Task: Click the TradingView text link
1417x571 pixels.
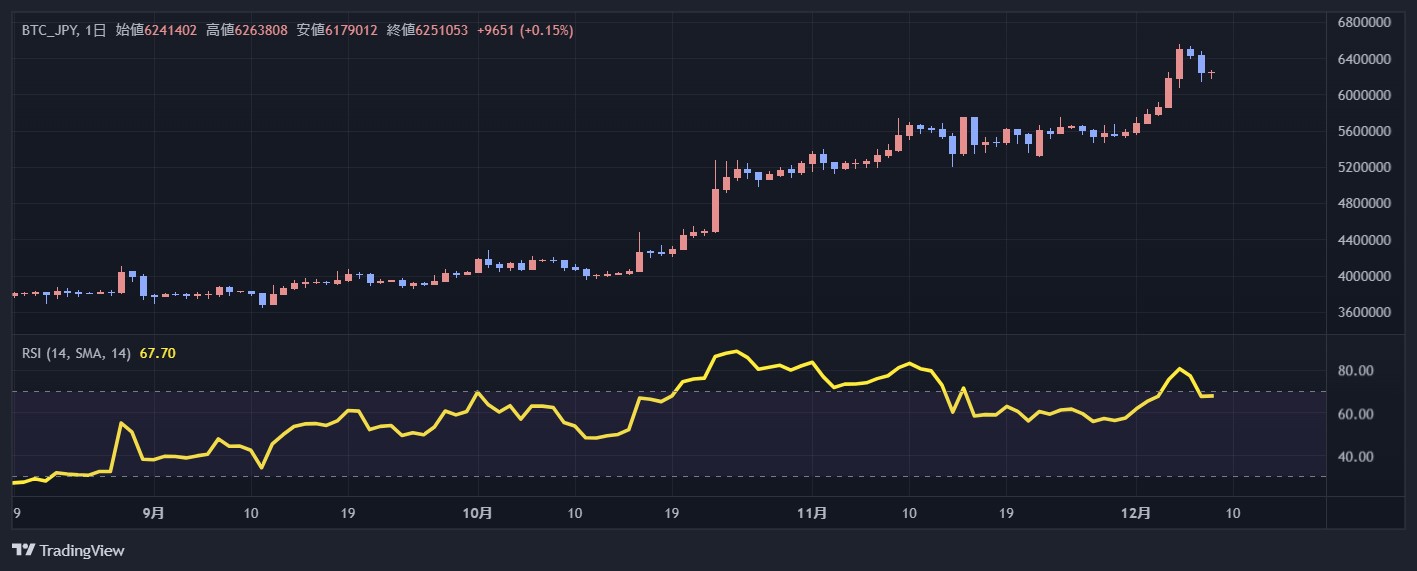Action: click(x=82, y=550)
